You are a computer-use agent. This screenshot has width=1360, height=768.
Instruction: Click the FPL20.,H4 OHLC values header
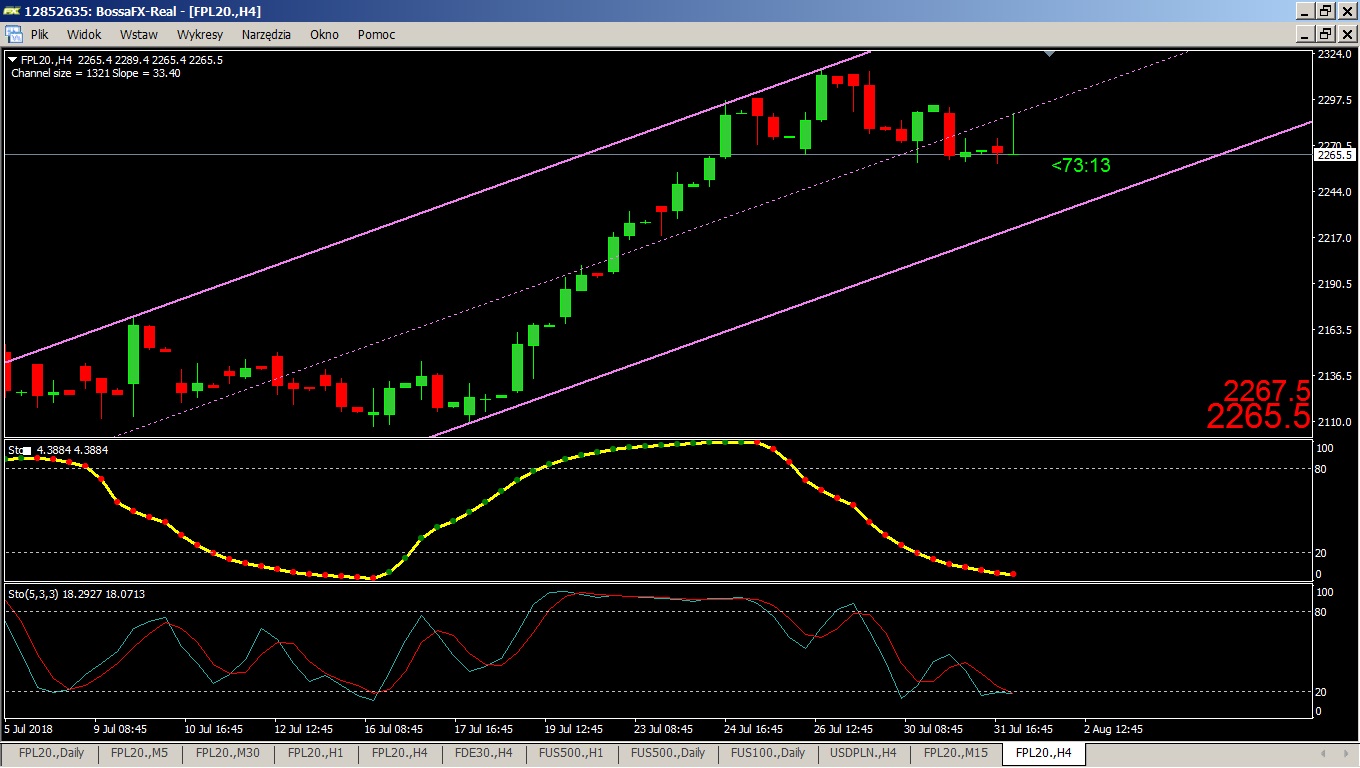click(x=121, y=60)
